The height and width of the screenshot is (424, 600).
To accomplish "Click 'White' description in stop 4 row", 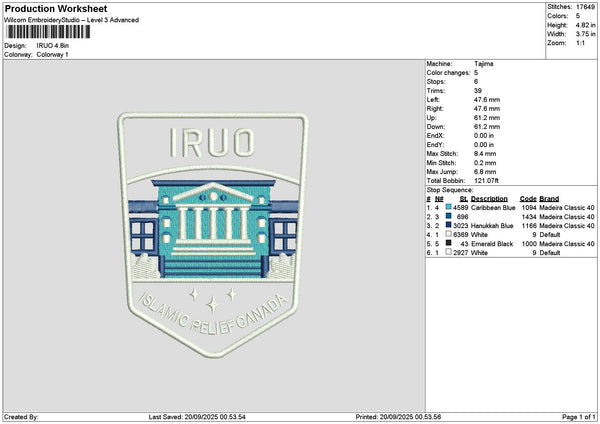I will (479, 235).
